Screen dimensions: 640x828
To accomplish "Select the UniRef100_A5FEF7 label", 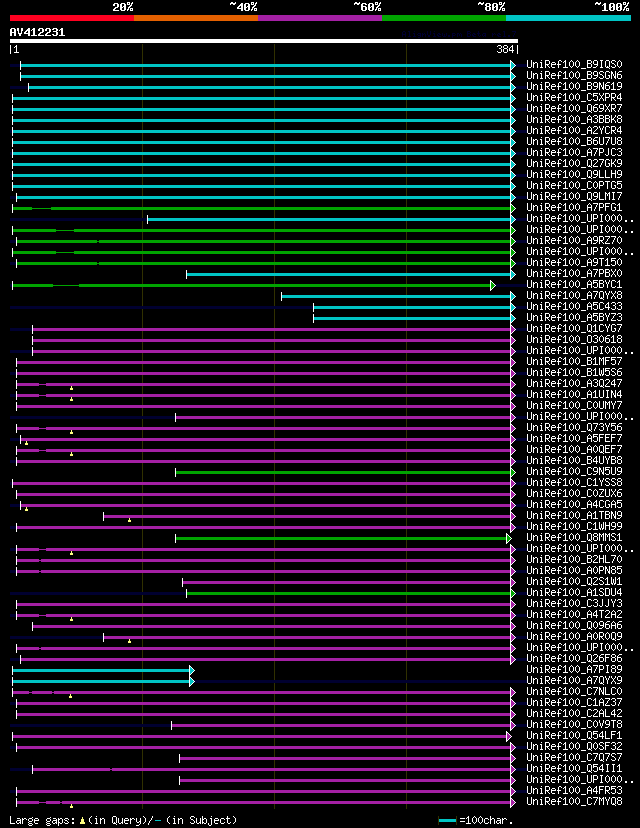I will point(574,438).
